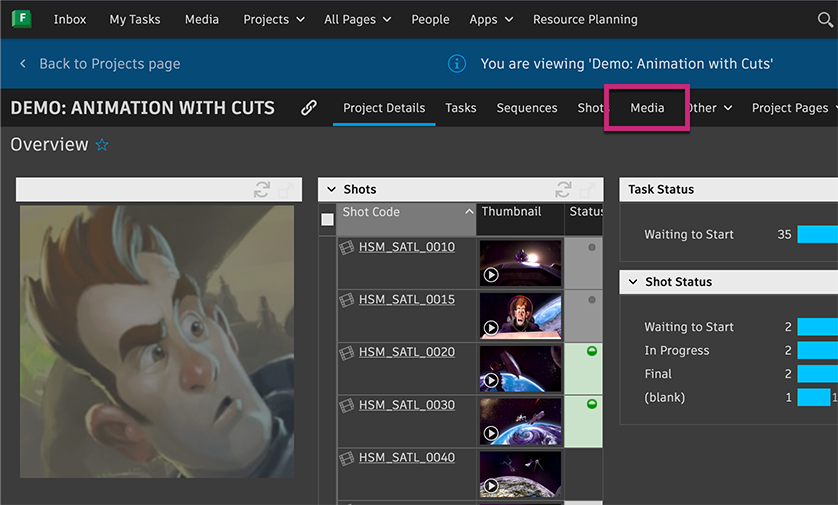The height and width of the screenshot is (505, 838).
Task: Play the HSM_SATL_0040 thumbnail video
Action: [x=491, y=486]
